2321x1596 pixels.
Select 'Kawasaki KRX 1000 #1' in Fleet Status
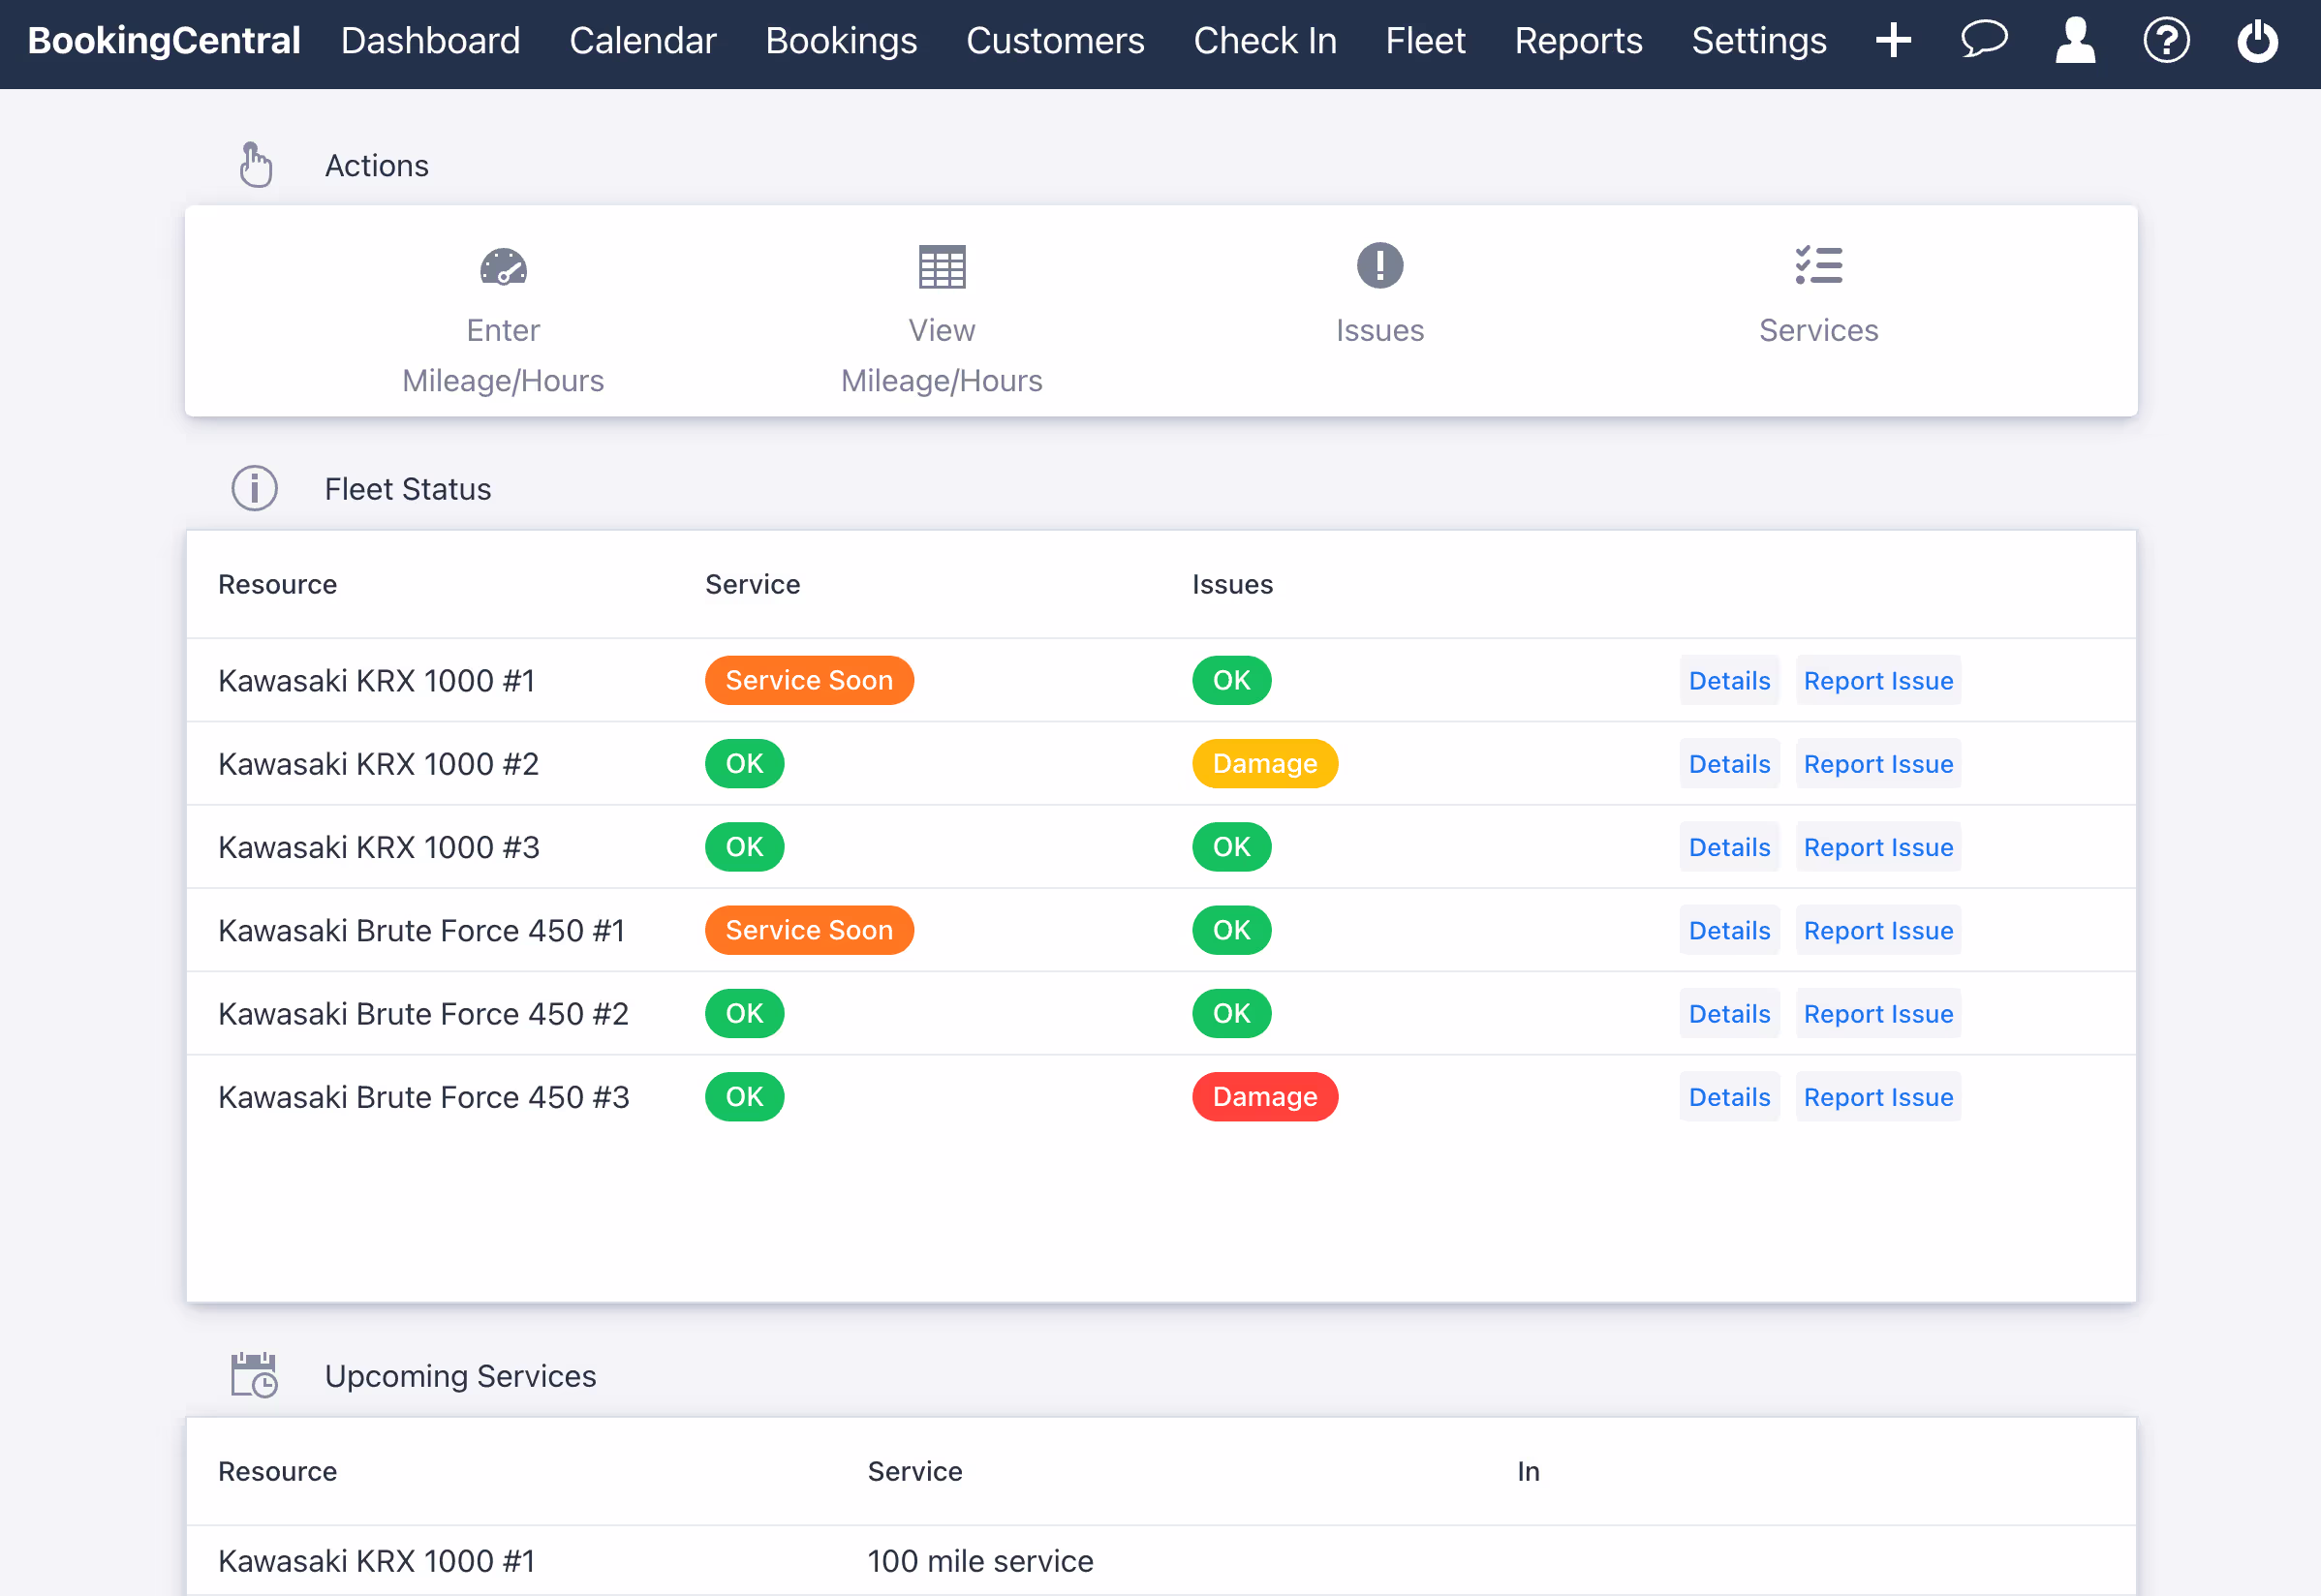[376, 680]
